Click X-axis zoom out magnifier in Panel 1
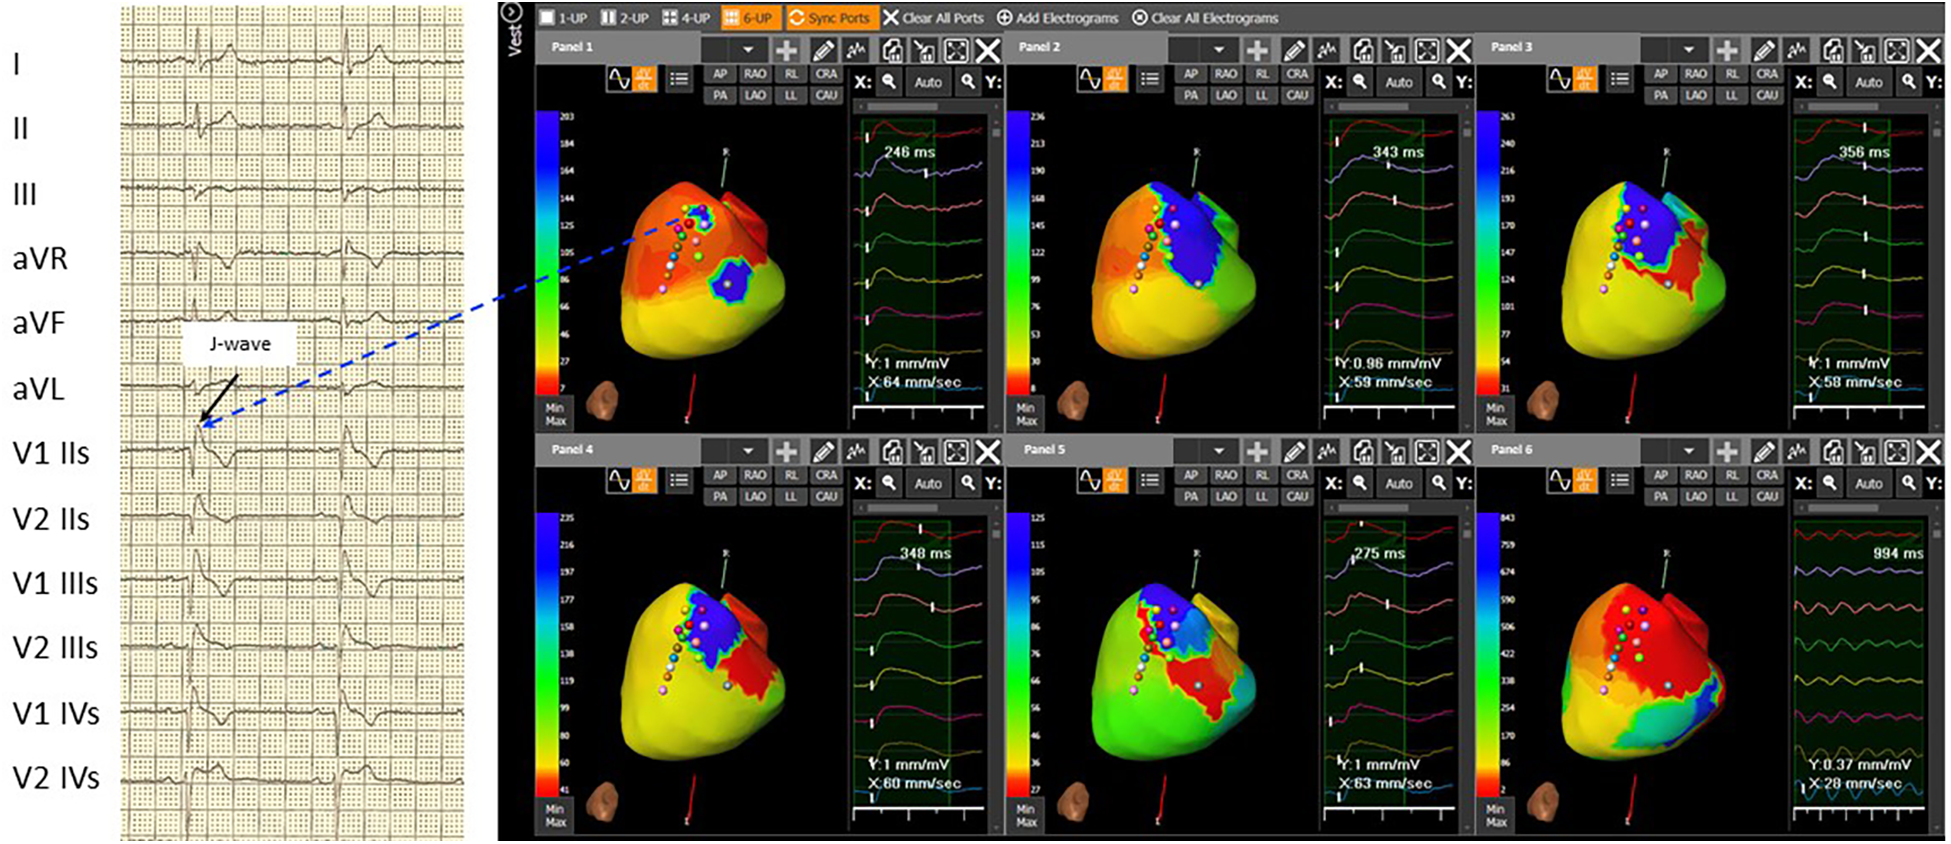The image size is (1951, 844). 888,83
